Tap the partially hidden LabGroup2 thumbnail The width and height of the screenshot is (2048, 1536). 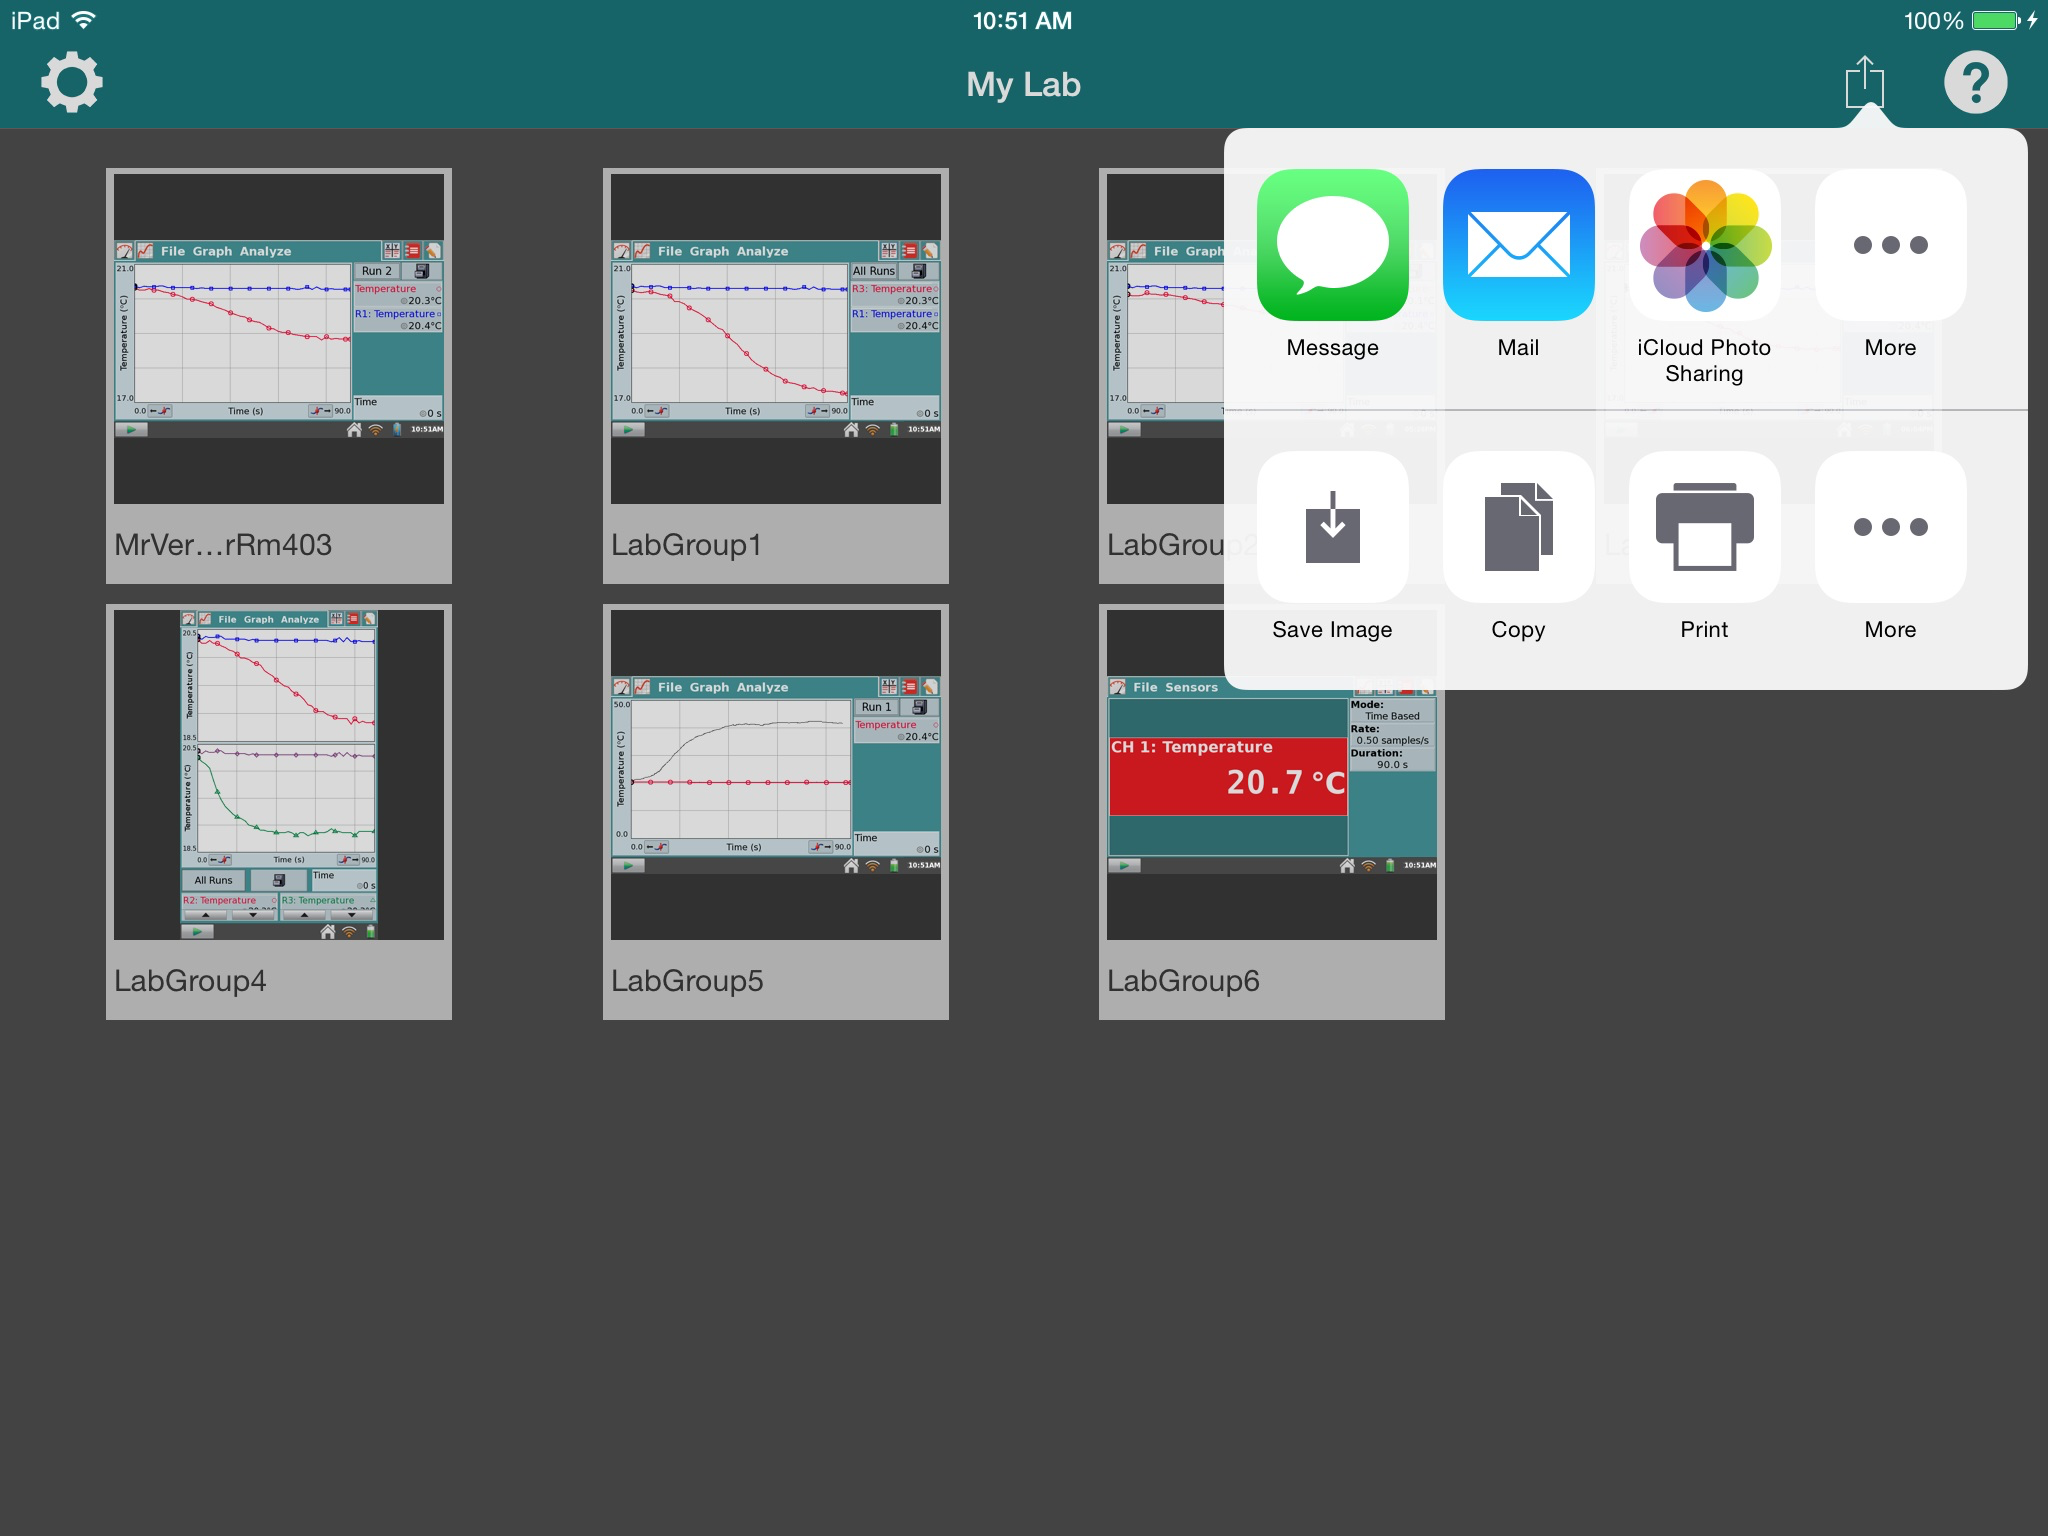1164,339
